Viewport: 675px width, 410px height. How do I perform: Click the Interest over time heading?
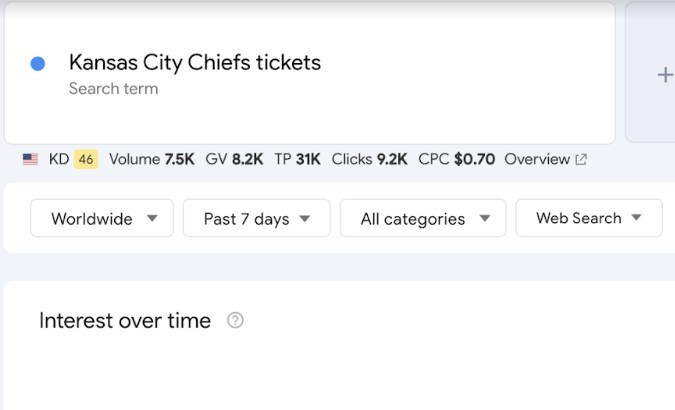click(125, 321)
